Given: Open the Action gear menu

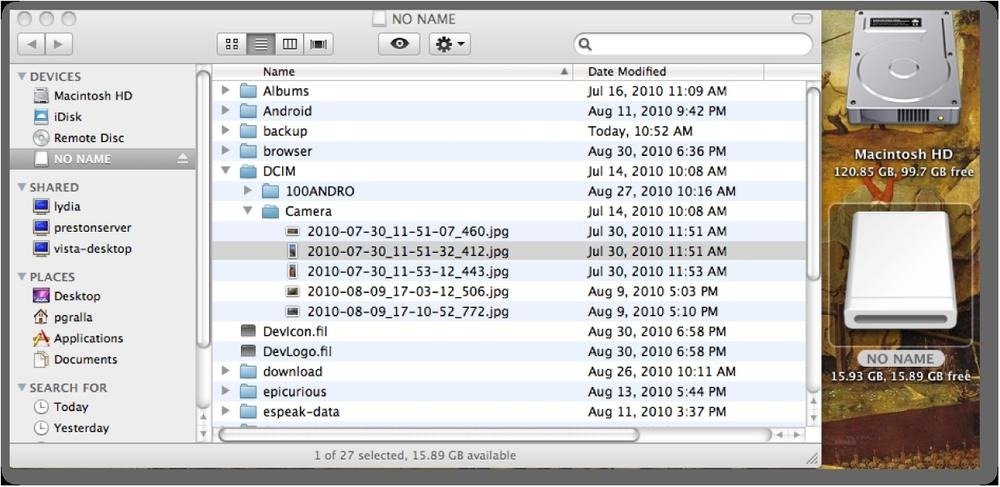Looking at the screenshot, I should point(450,44).
